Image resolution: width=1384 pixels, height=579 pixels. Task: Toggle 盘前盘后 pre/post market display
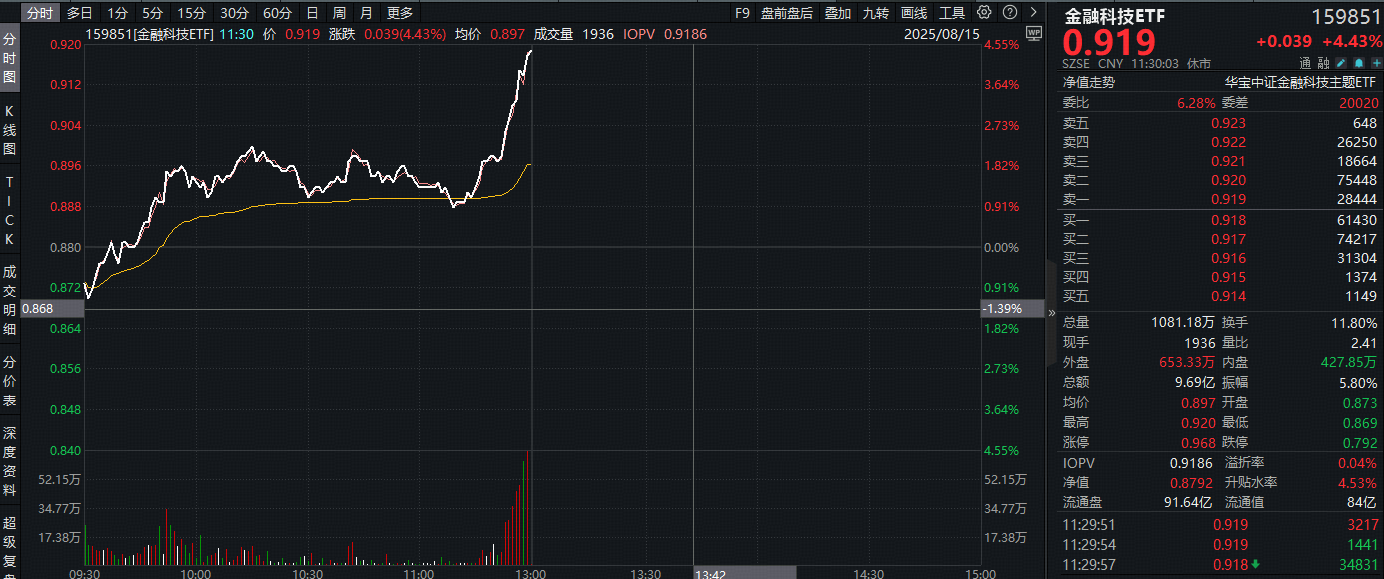(786, 13)
